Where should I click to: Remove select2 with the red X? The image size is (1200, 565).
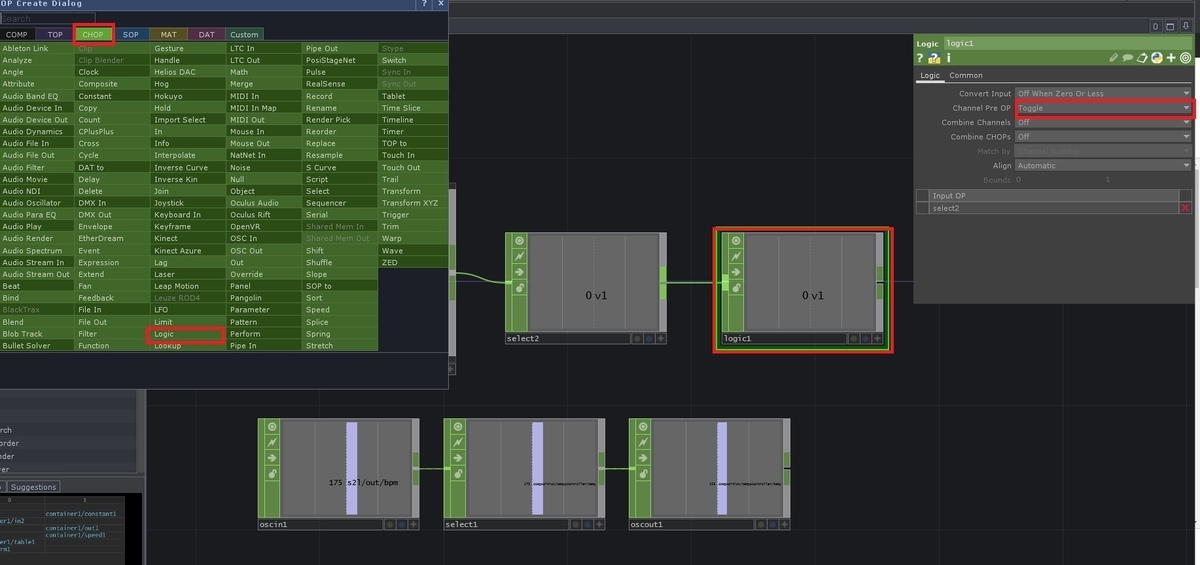(x=1185, y=208)
